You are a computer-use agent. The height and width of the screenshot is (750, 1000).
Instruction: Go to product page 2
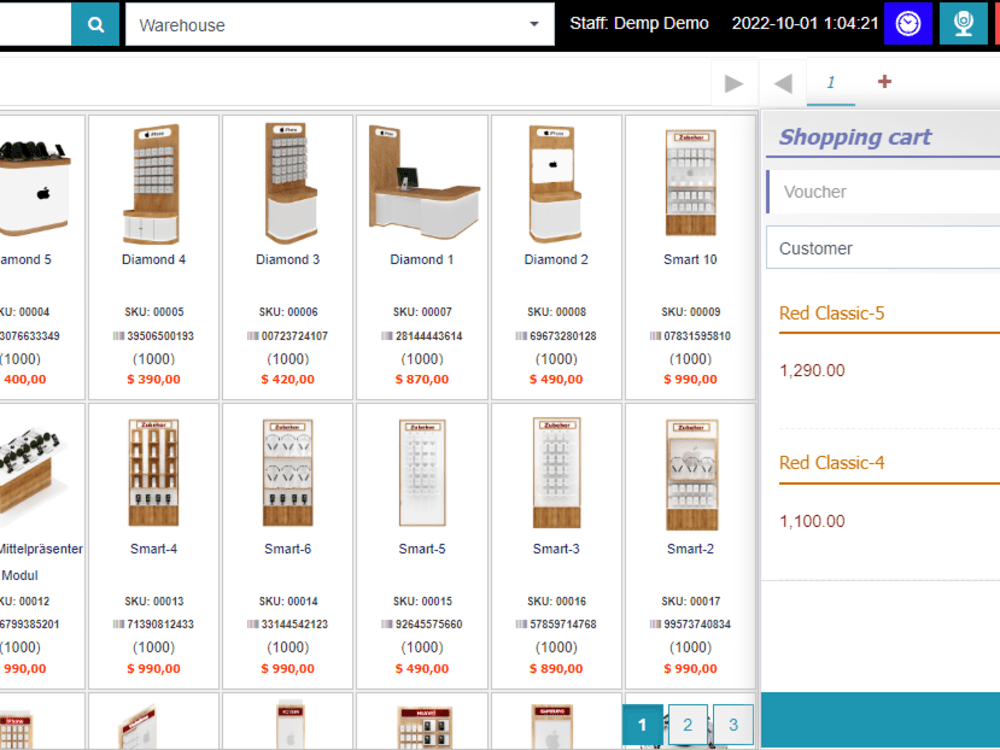pyautogui.click(x=688, y=724)
